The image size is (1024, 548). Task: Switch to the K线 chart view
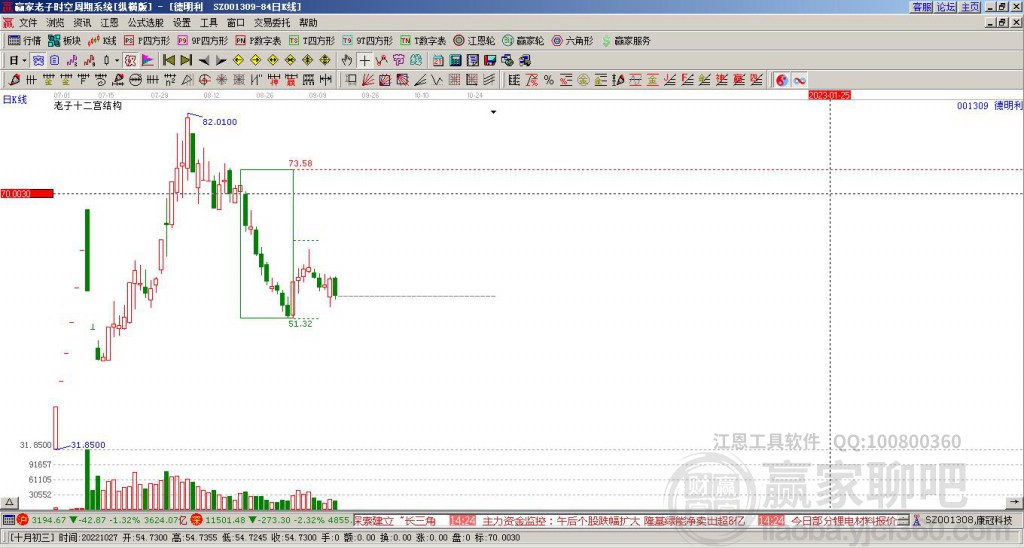tap(103, 40)
